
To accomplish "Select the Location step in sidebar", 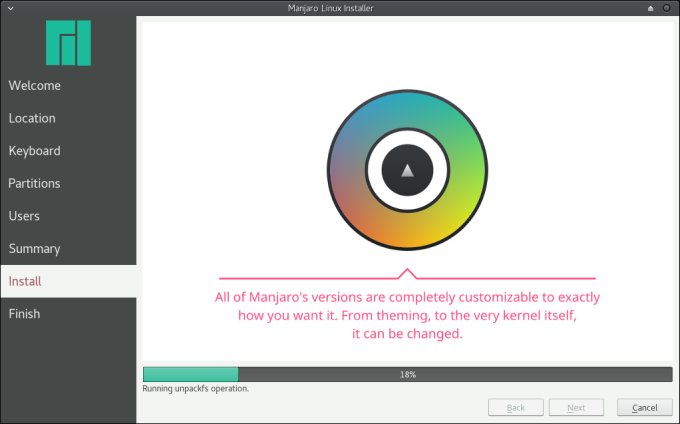I will pos(69,118).
